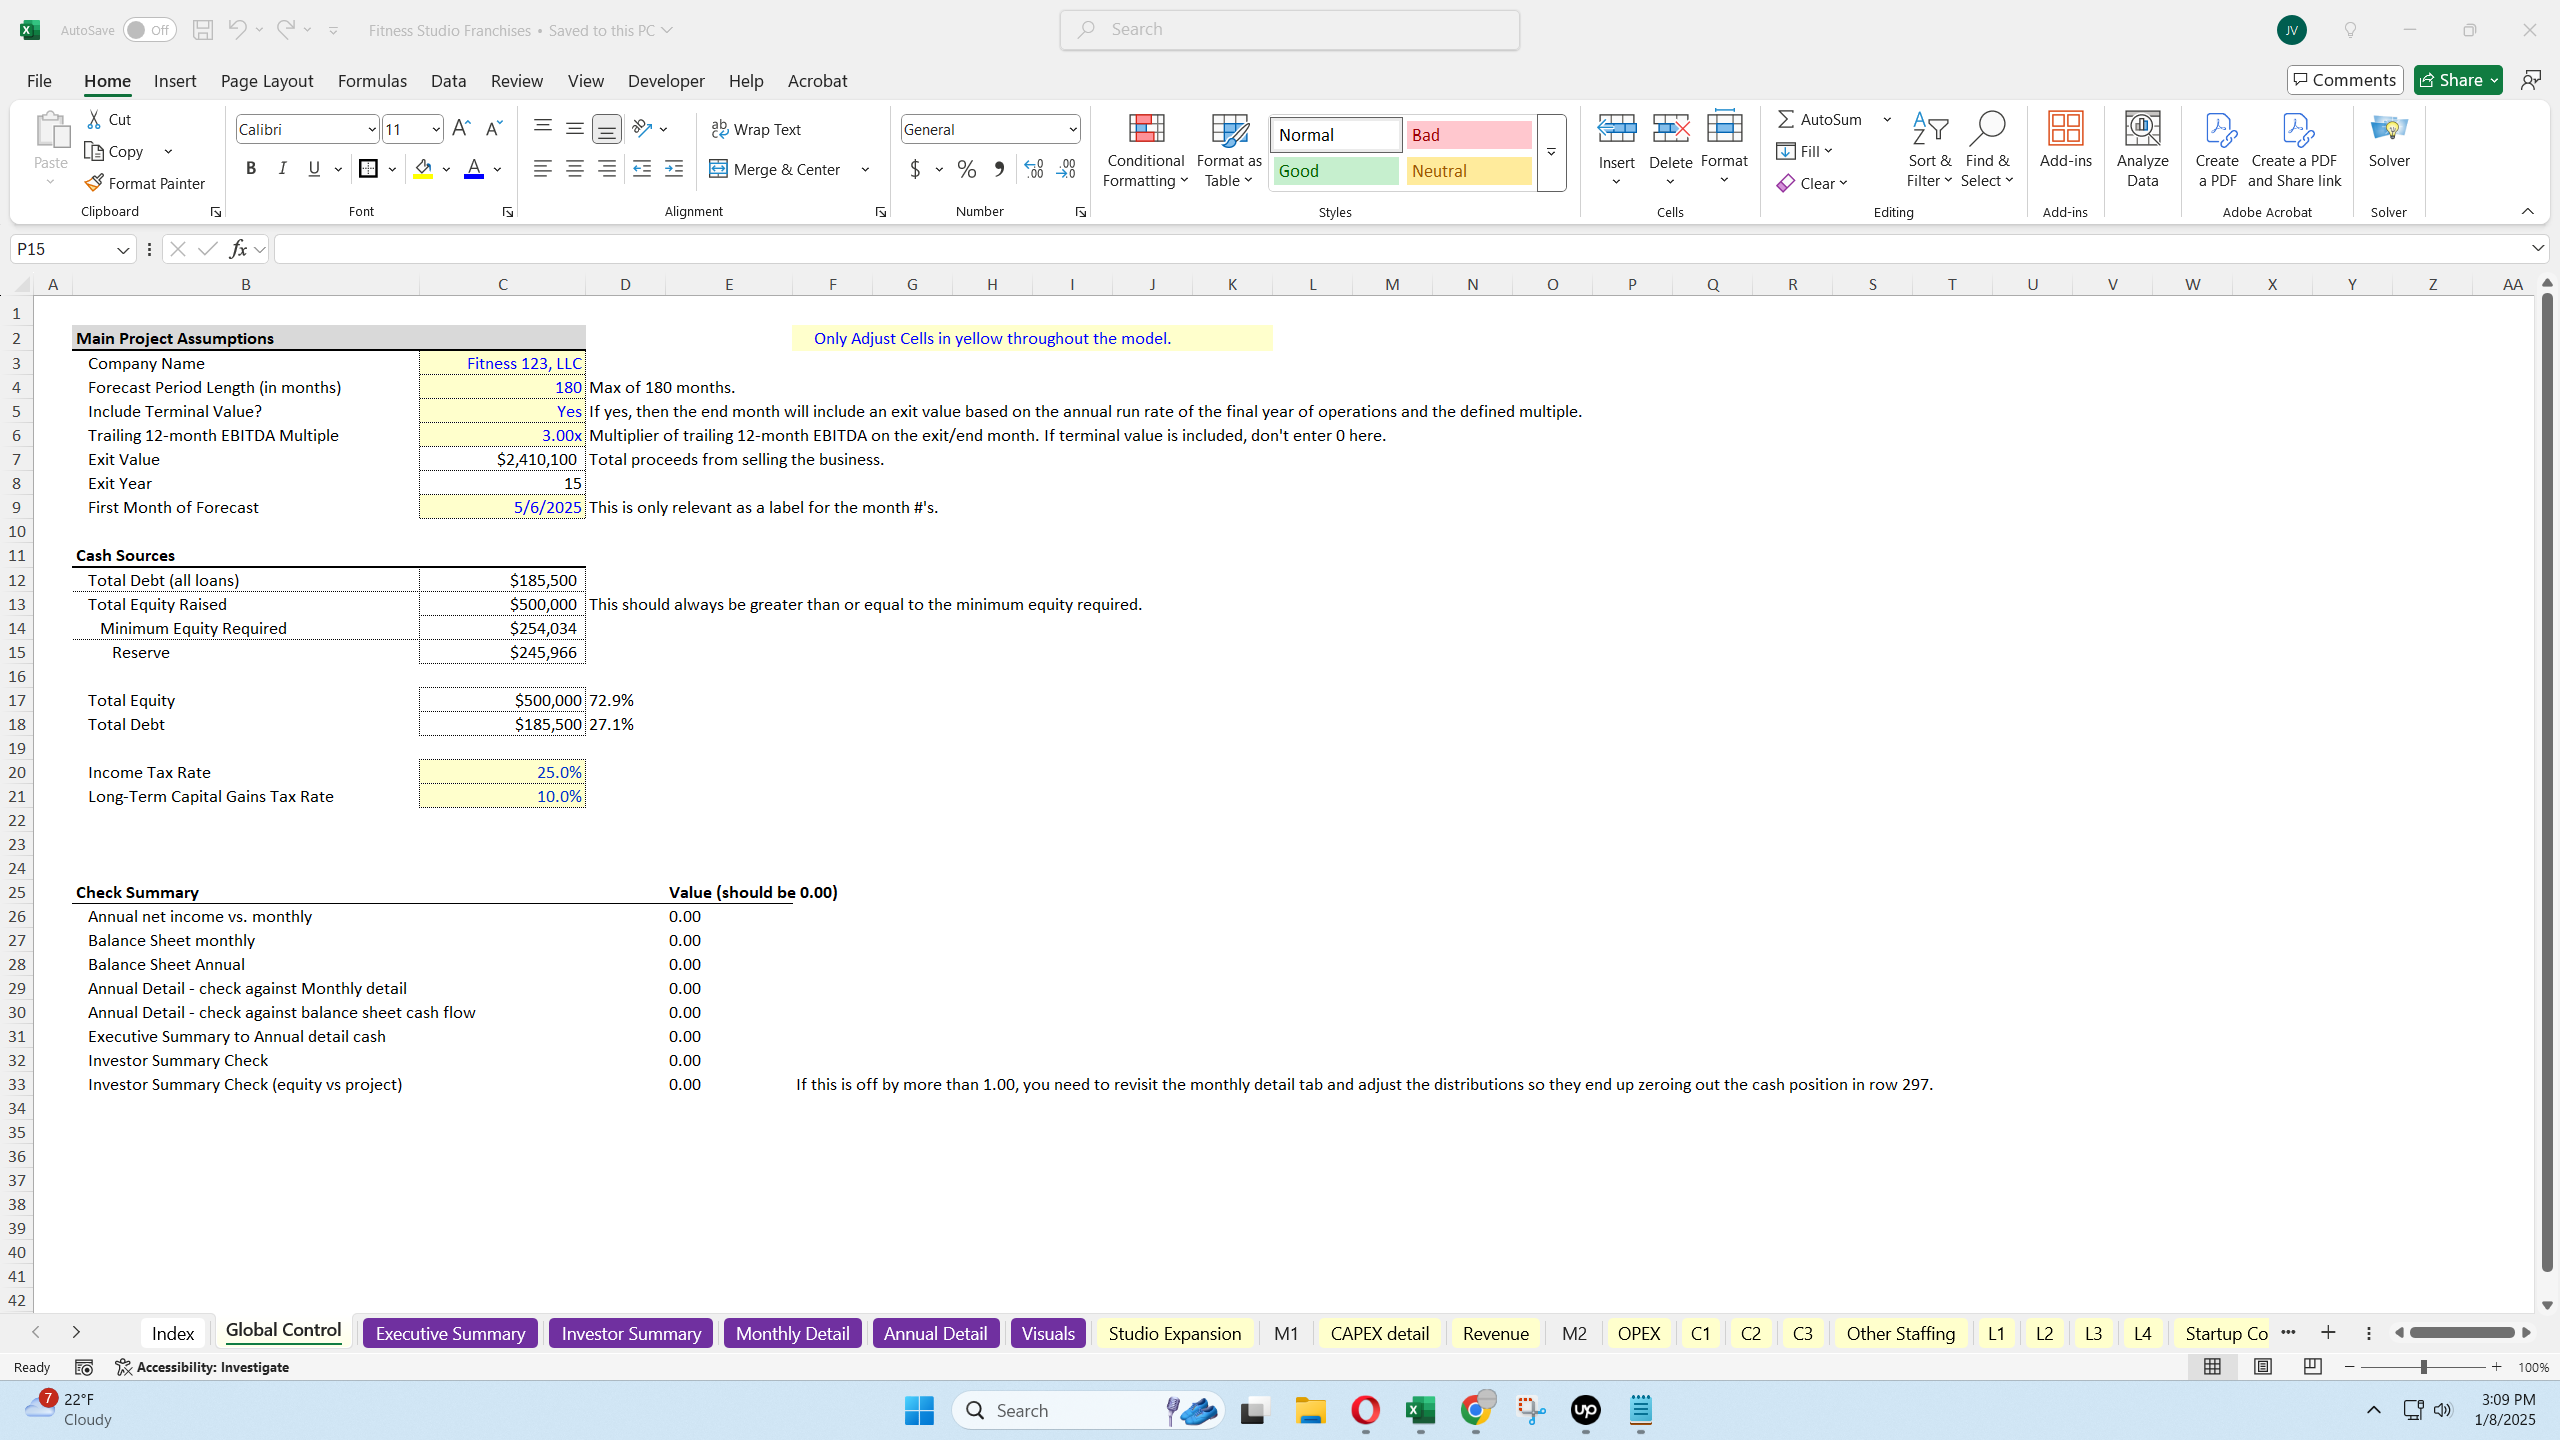Open Excel from the Windows taskbar
2560x1440 pixels.
[x=1420, y=1411]
